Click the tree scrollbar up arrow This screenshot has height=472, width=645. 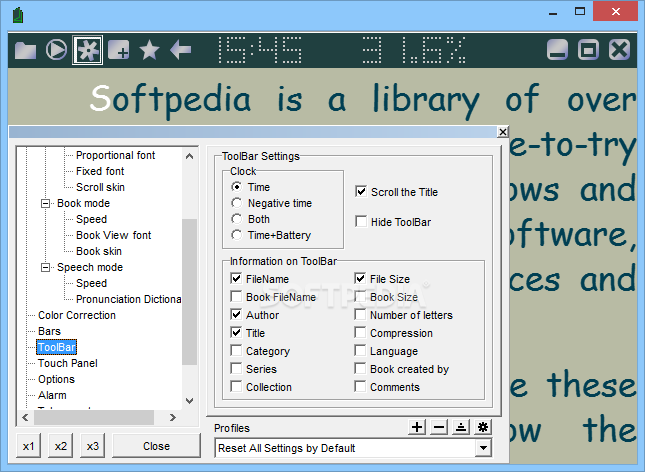[x=190, y=156]
